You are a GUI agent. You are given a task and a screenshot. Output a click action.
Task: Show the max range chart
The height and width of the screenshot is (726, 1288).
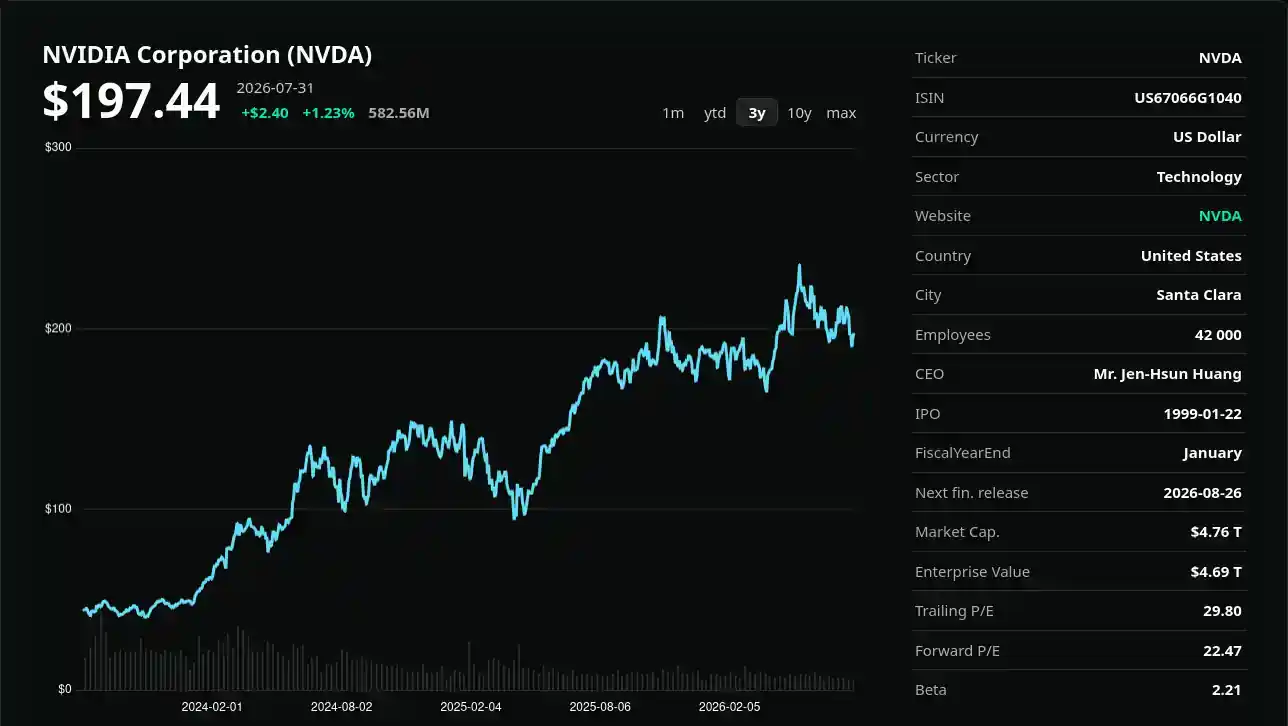click(841, 113)
